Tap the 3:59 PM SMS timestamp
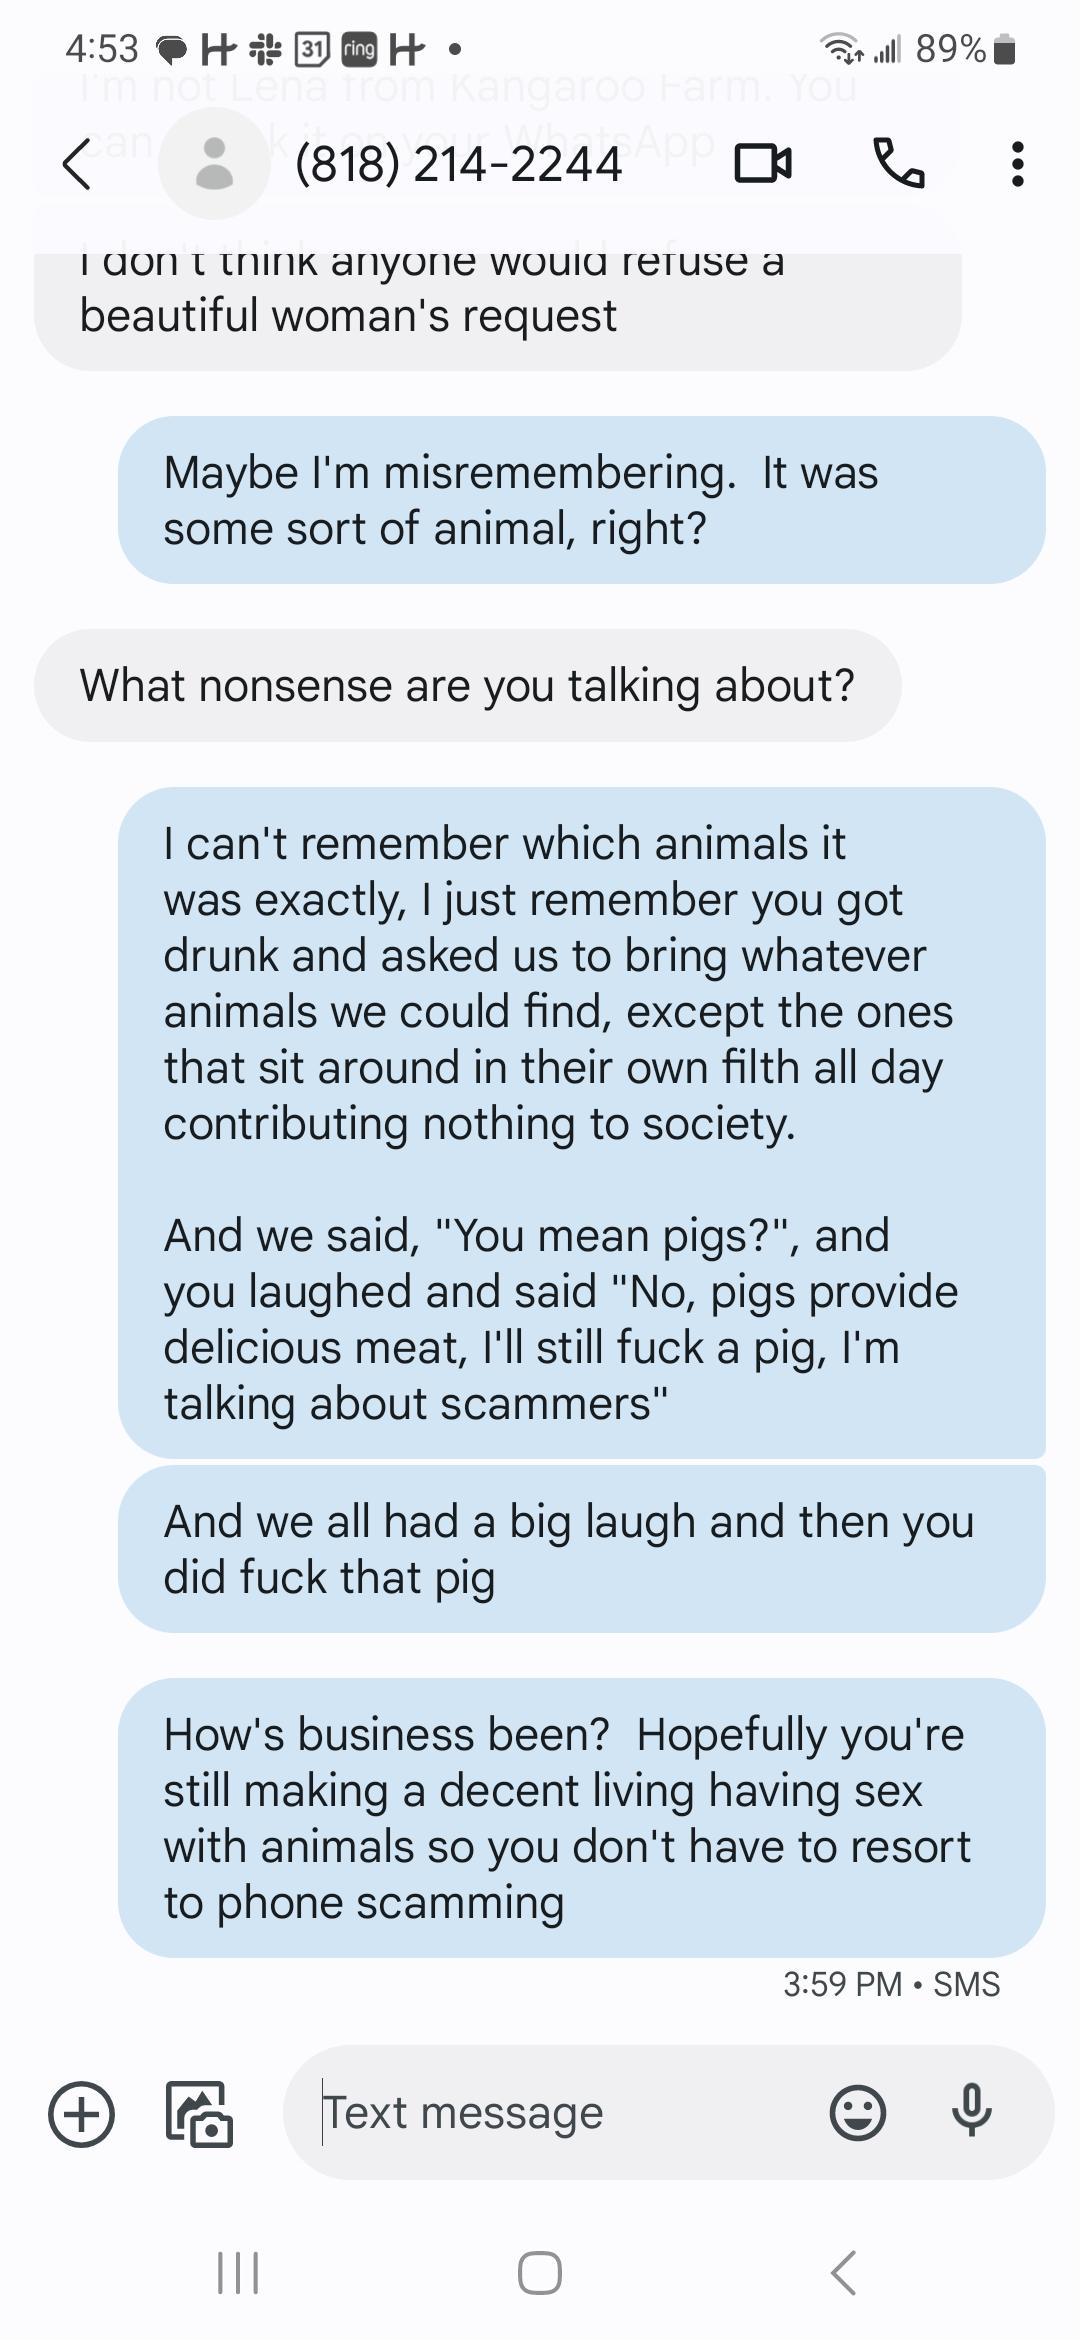Screen dimensions: 1080x2340 tap(891, 1984)
